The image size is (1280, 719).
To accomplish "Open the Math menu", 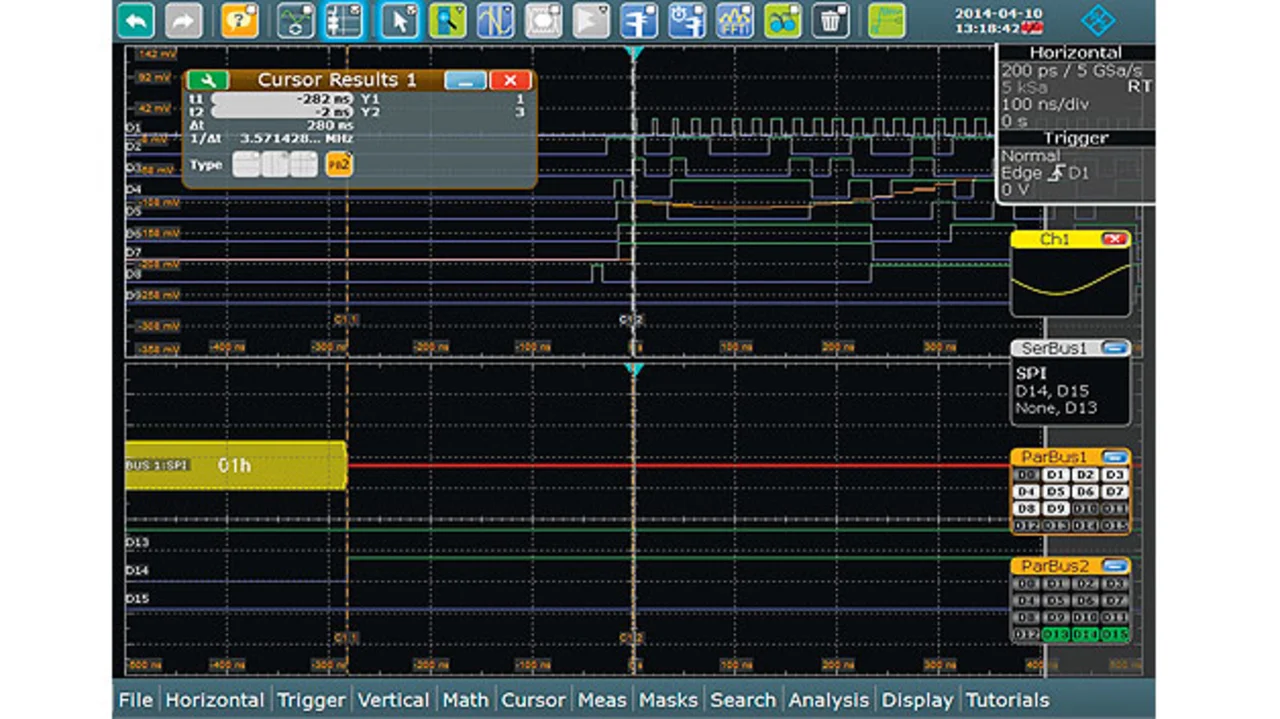I will [x=466, y=700].
